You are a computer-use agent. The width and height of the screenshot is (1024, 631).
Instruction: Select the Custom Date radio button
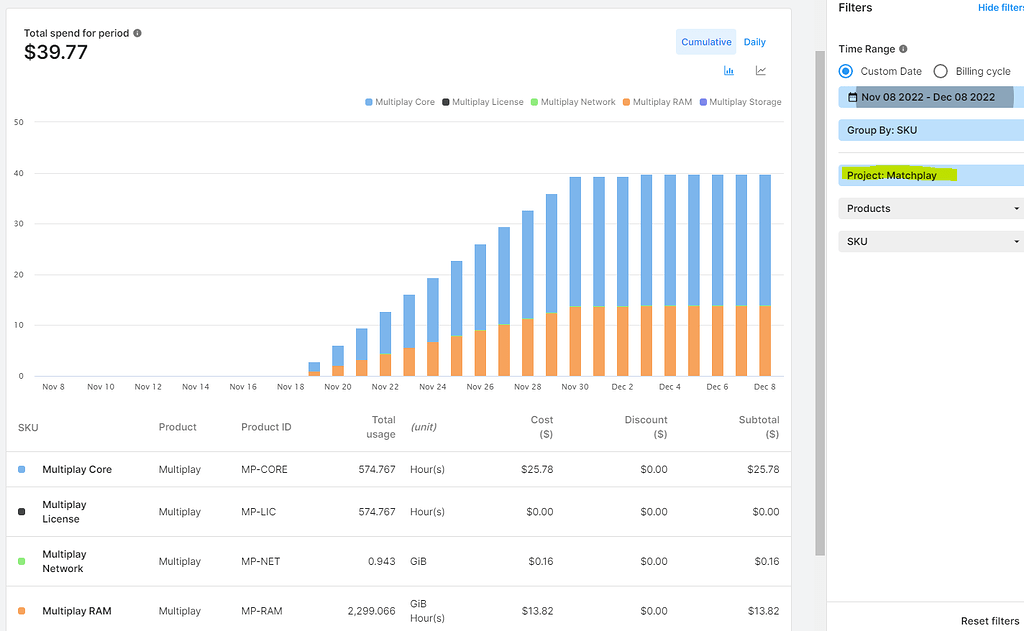848,71
